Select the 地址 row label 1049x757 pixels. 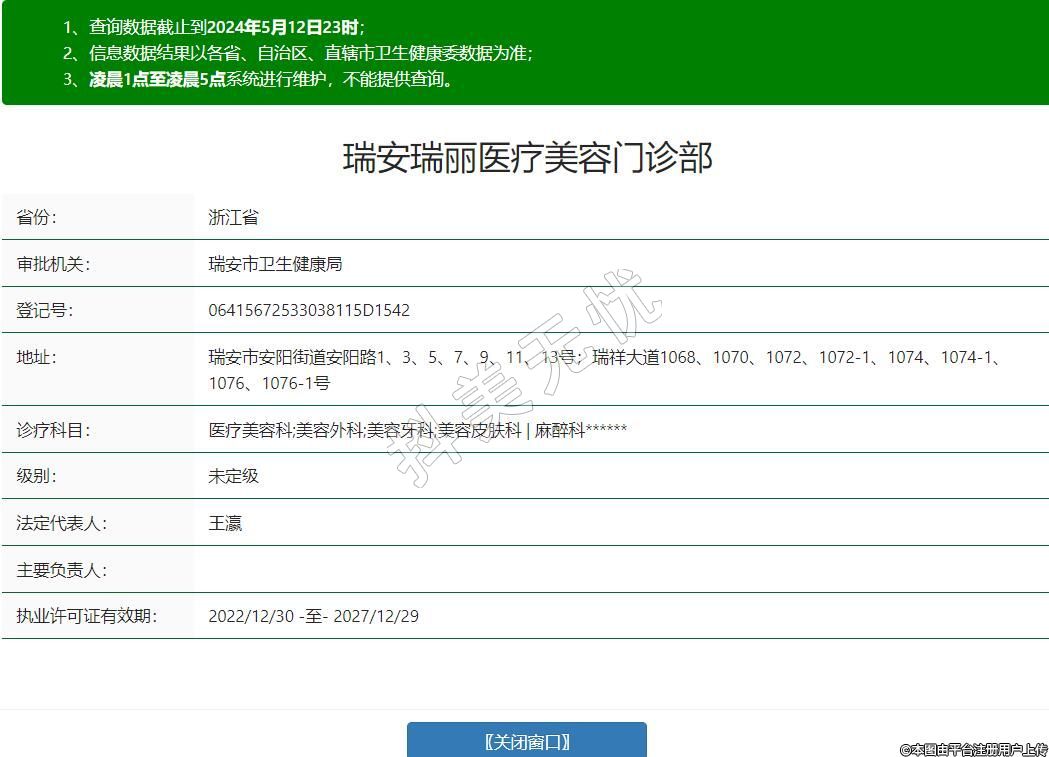pyautogui.click(x=37, y=357)
